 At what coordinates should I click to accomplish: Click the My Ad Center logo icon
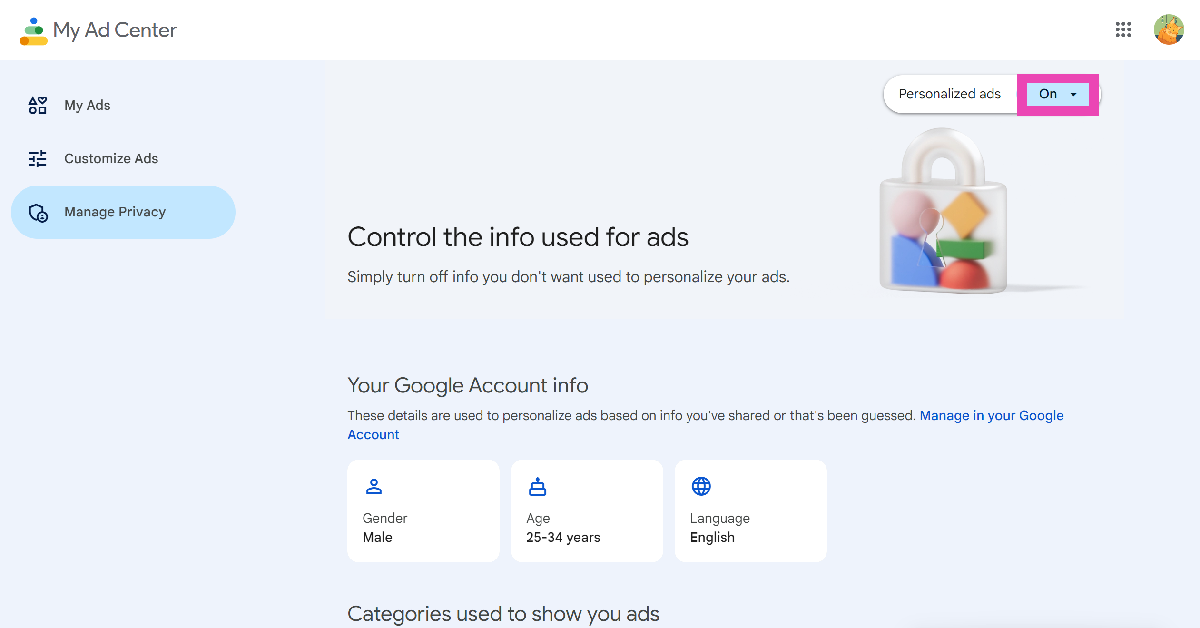coord(34,31)
